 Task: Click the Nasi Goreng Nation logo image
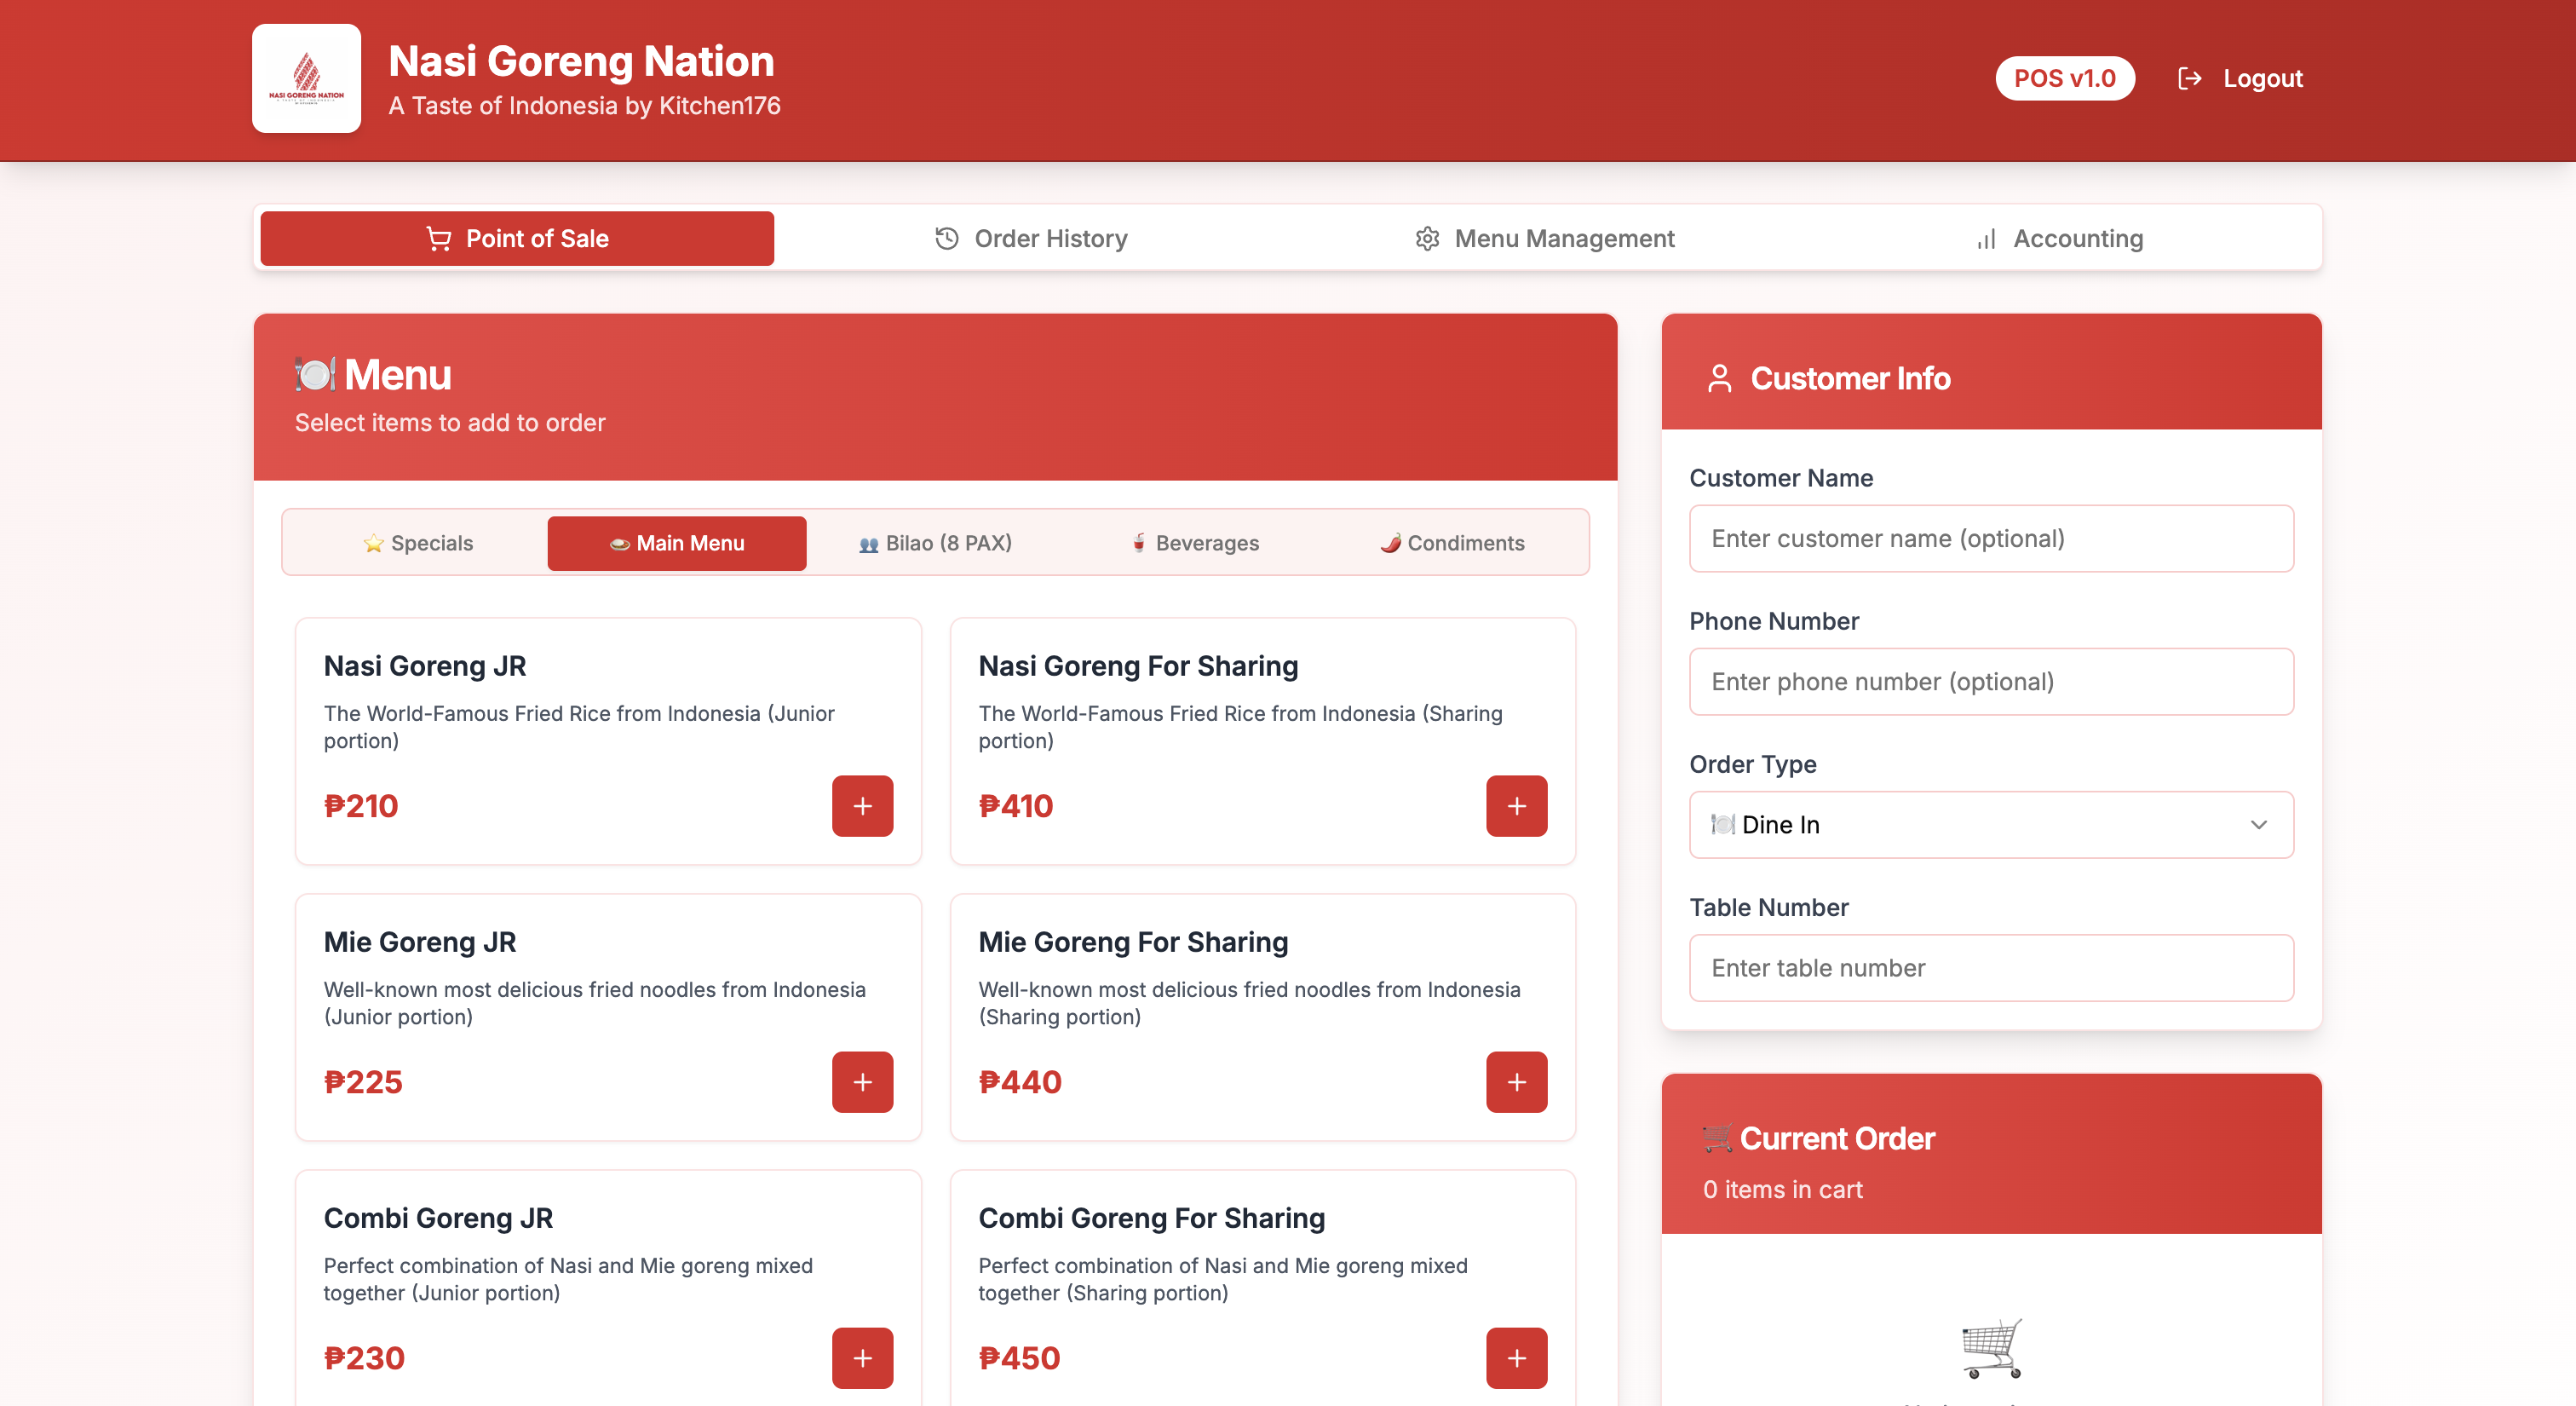pyautogui.click(x=306, y=78)
